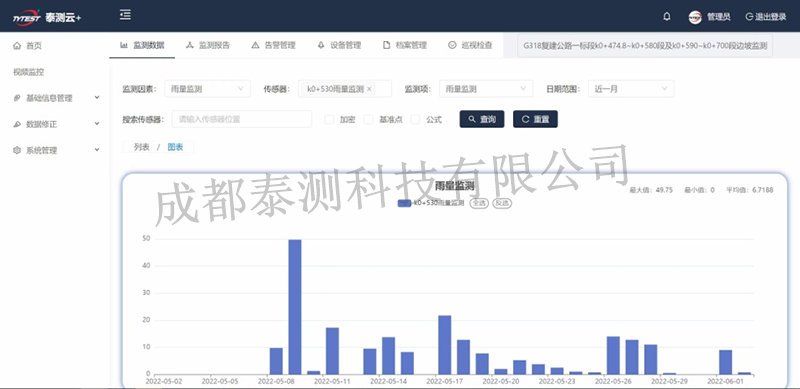
Task: Click the G318复建公路 project selector
Action: 645,45
